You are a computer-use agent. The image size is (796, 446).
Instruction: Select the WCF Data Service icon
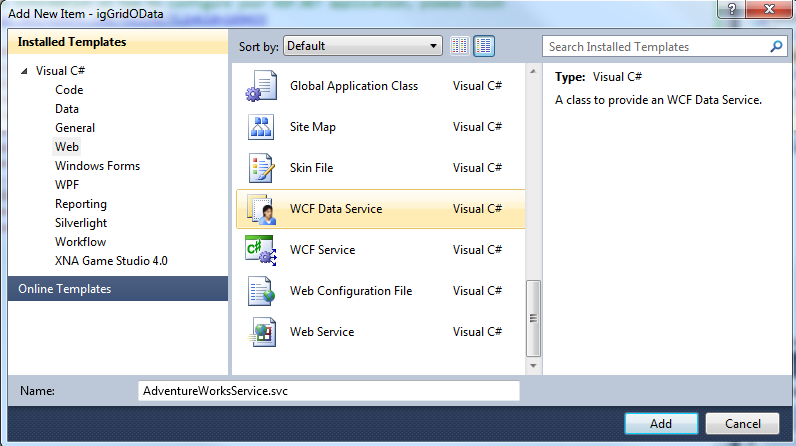[260, 209]
